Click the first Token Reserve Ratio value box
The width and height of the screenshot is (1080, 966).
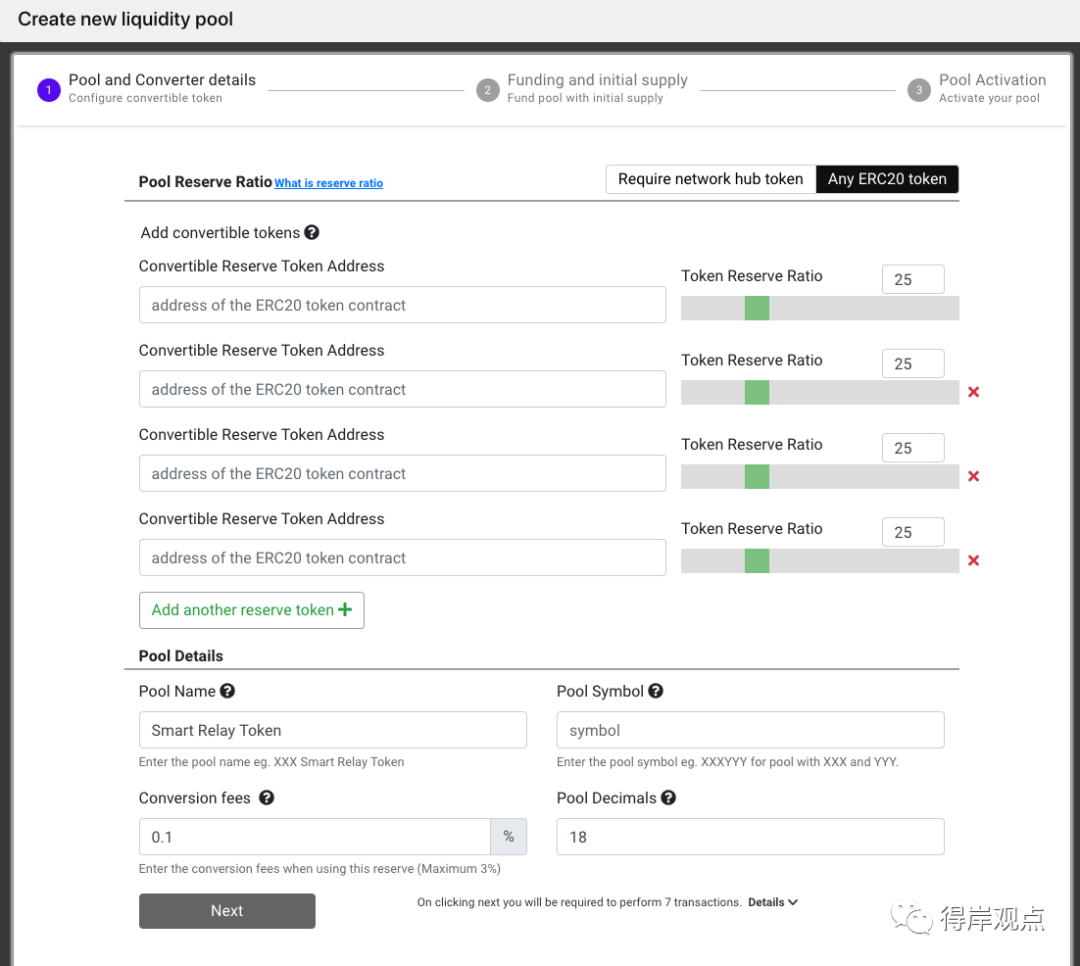click(913, 279)
